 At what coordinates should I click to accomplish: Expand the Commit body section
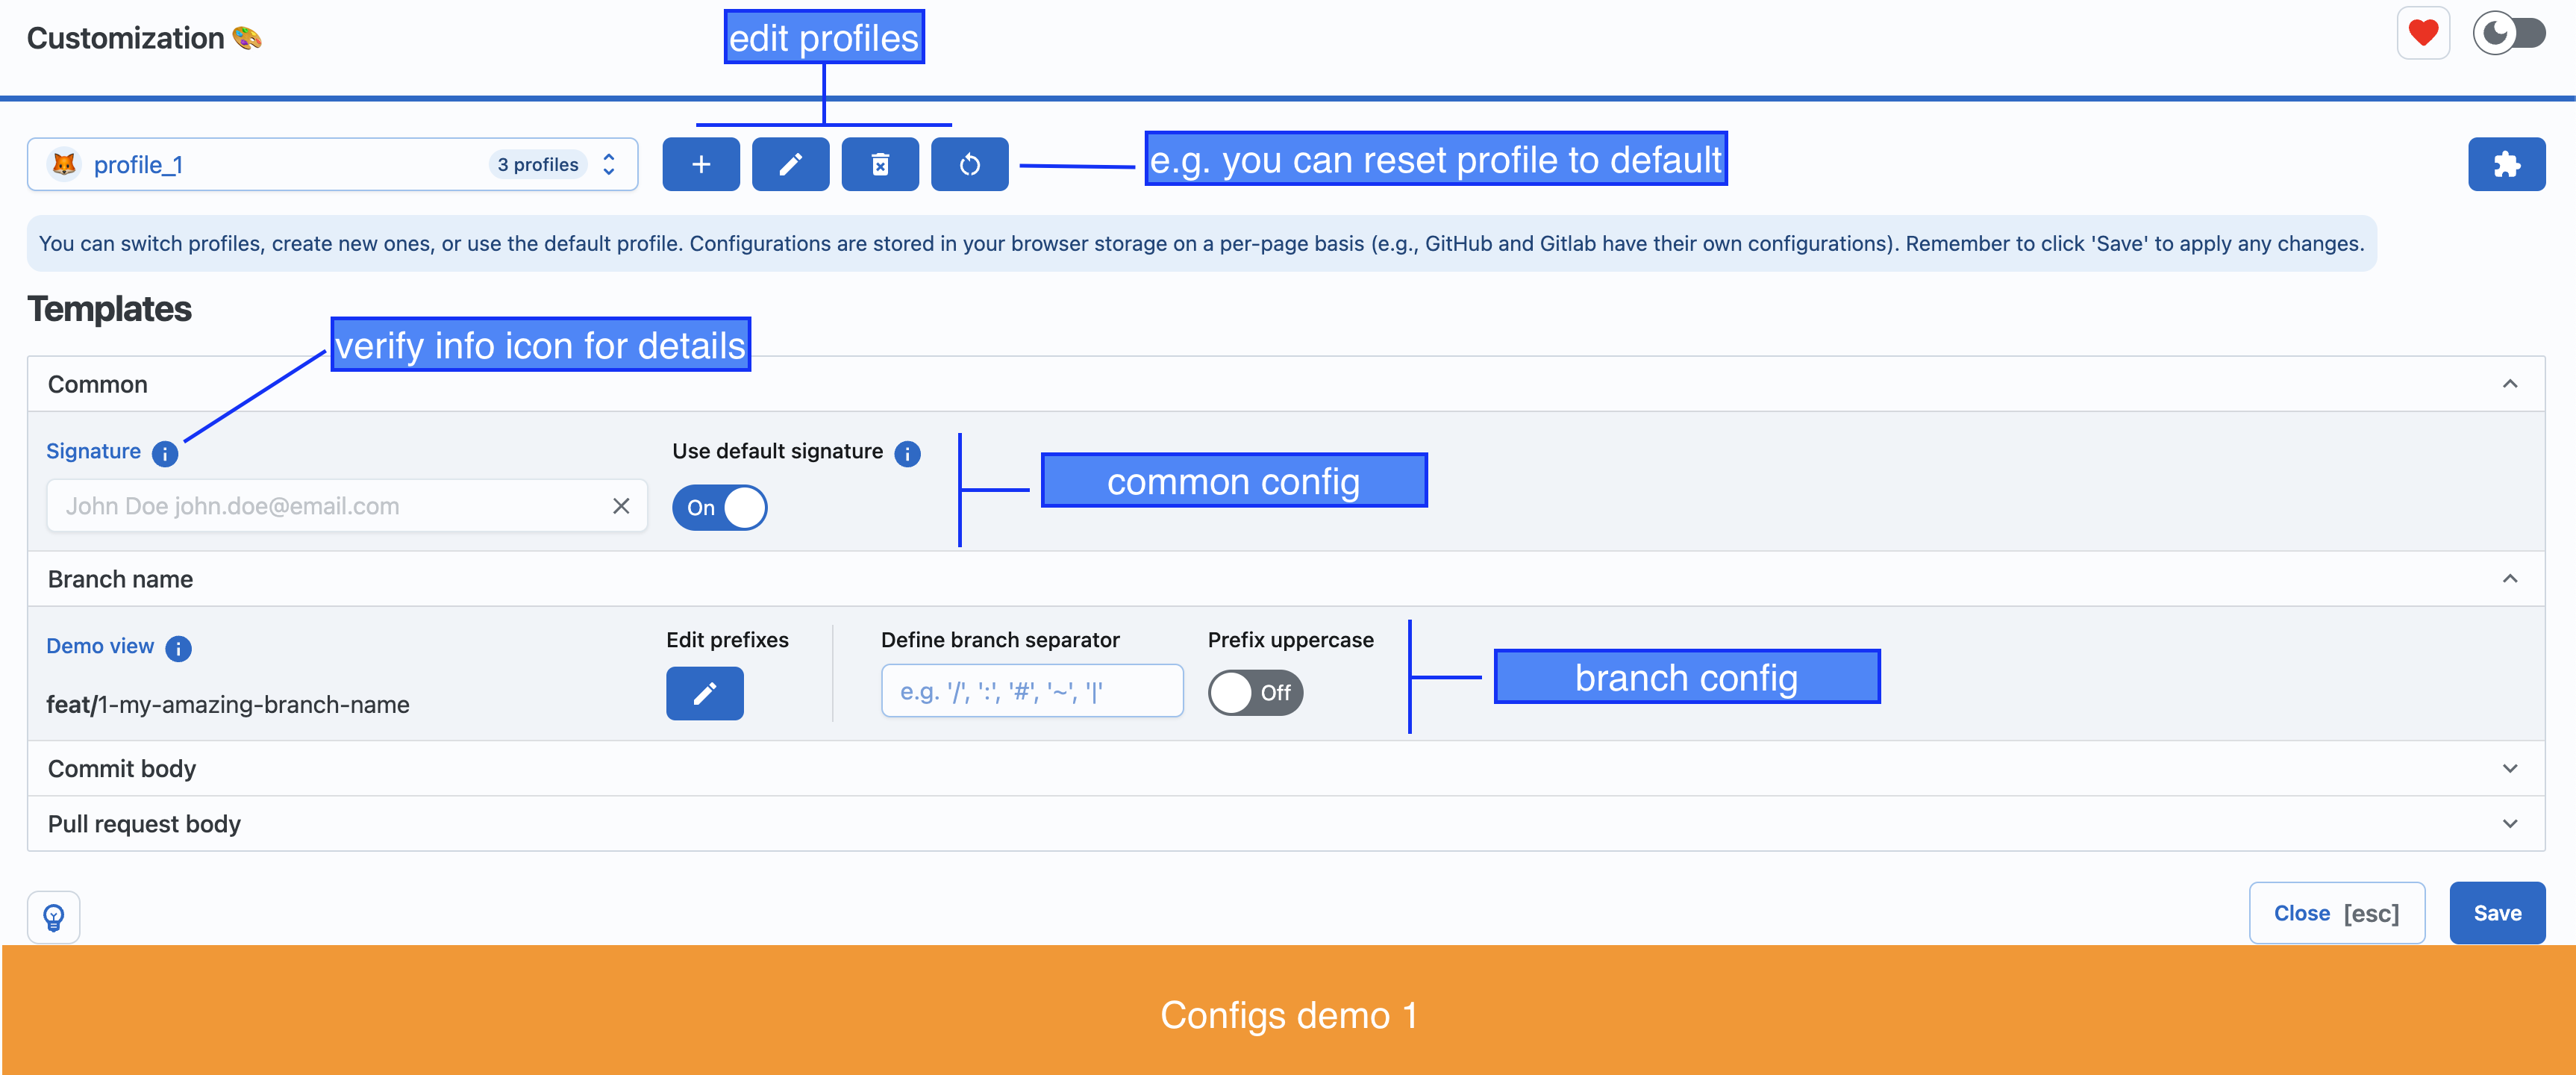coord(1286,769)
